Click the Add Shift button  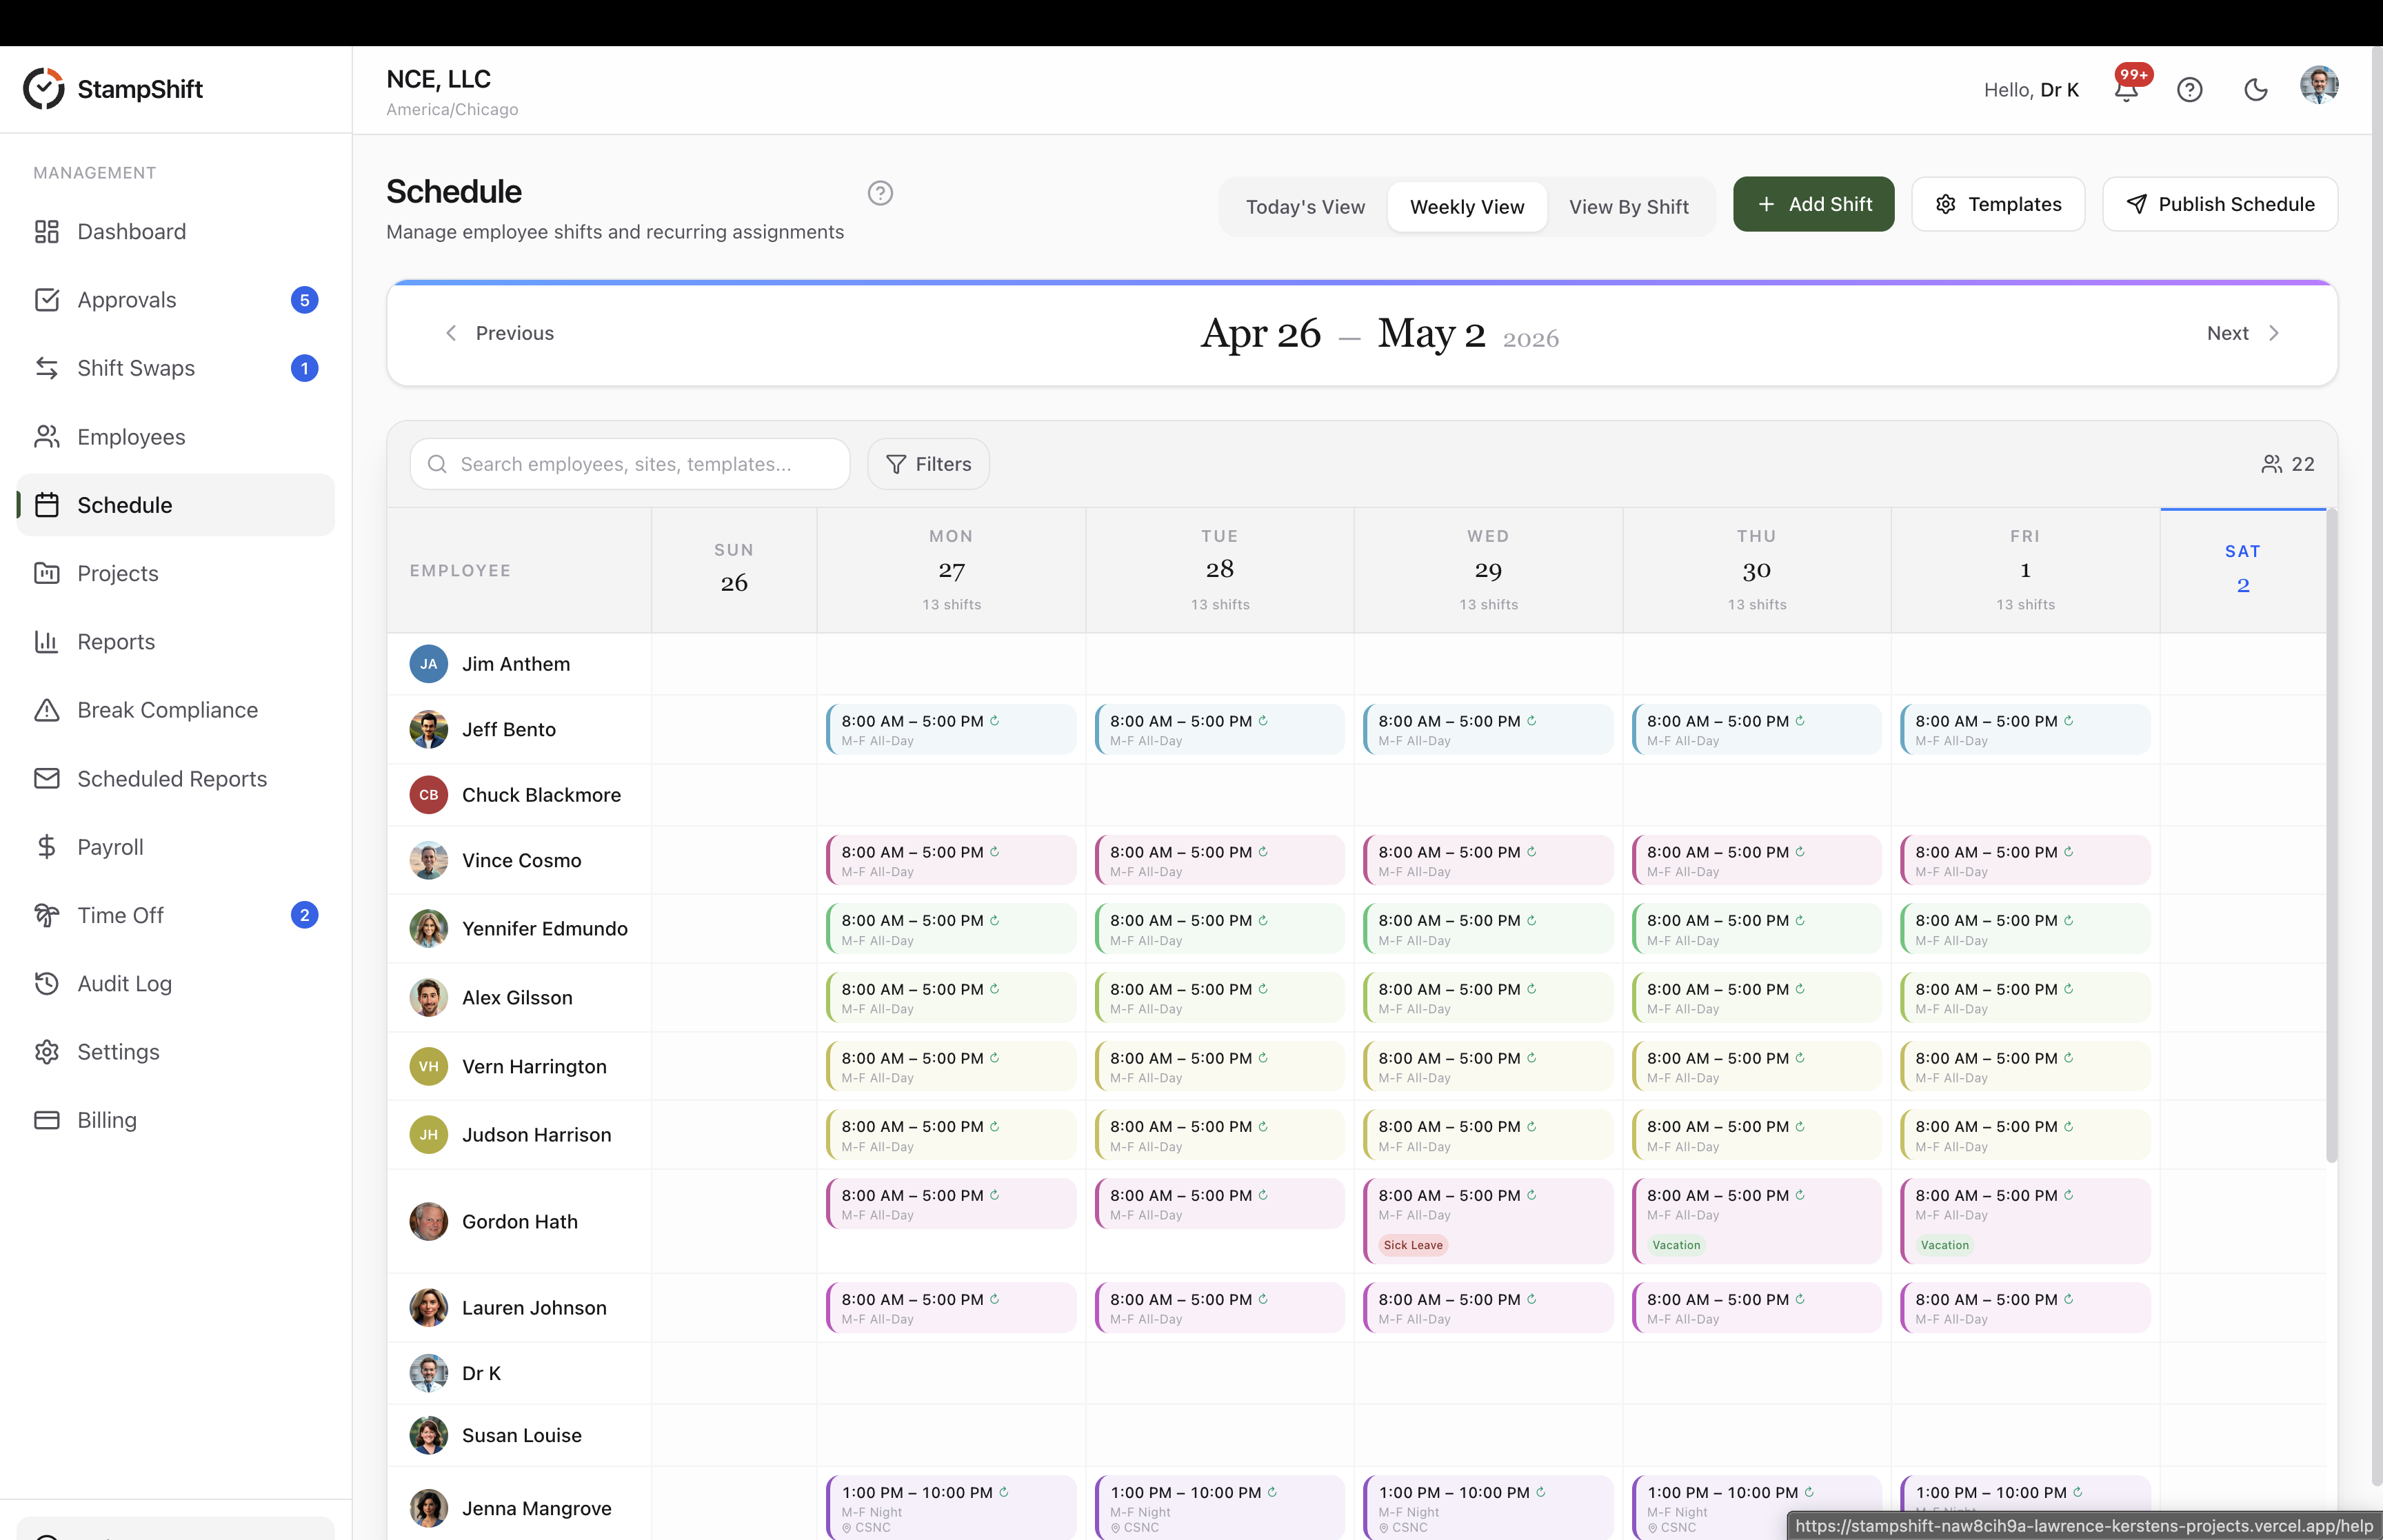(1813, 204)
